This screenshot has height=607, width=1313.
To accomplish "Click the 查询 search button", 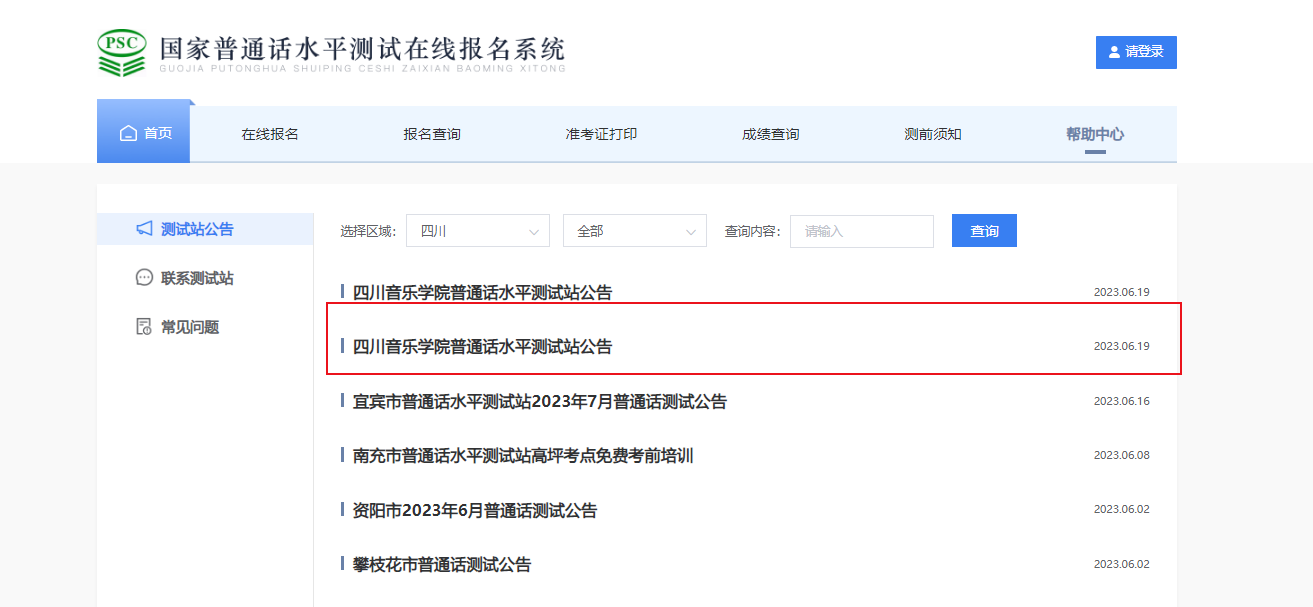I will (x=984, y=230).
